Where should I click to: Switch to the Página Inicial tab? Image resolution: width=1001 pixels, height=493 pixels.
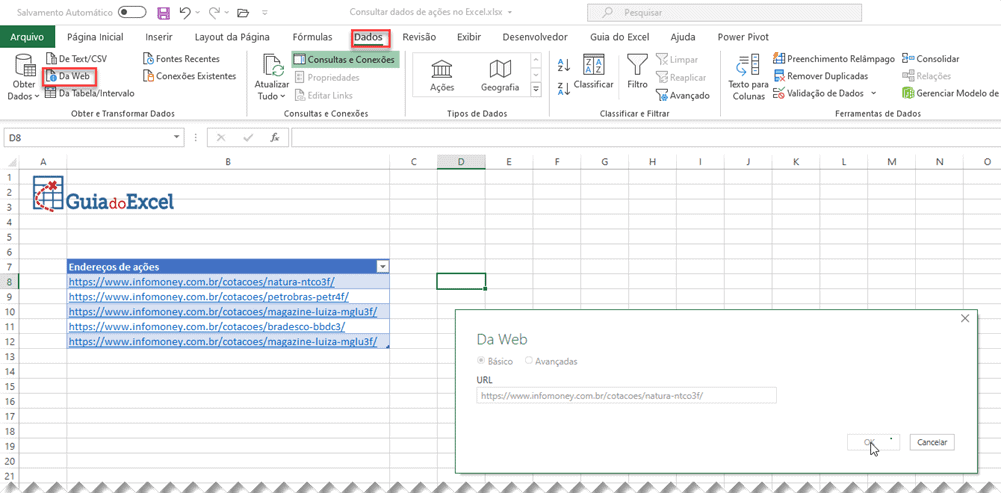pyautogui.click(x=95, y=37)
